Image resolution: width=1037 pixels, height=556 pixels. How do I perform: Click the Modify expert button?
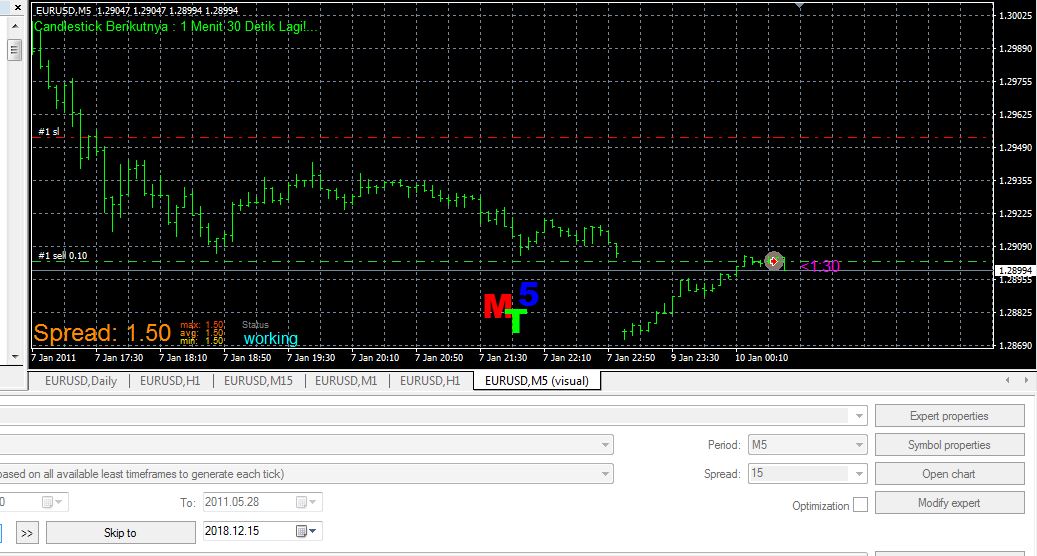coord(949,503)
